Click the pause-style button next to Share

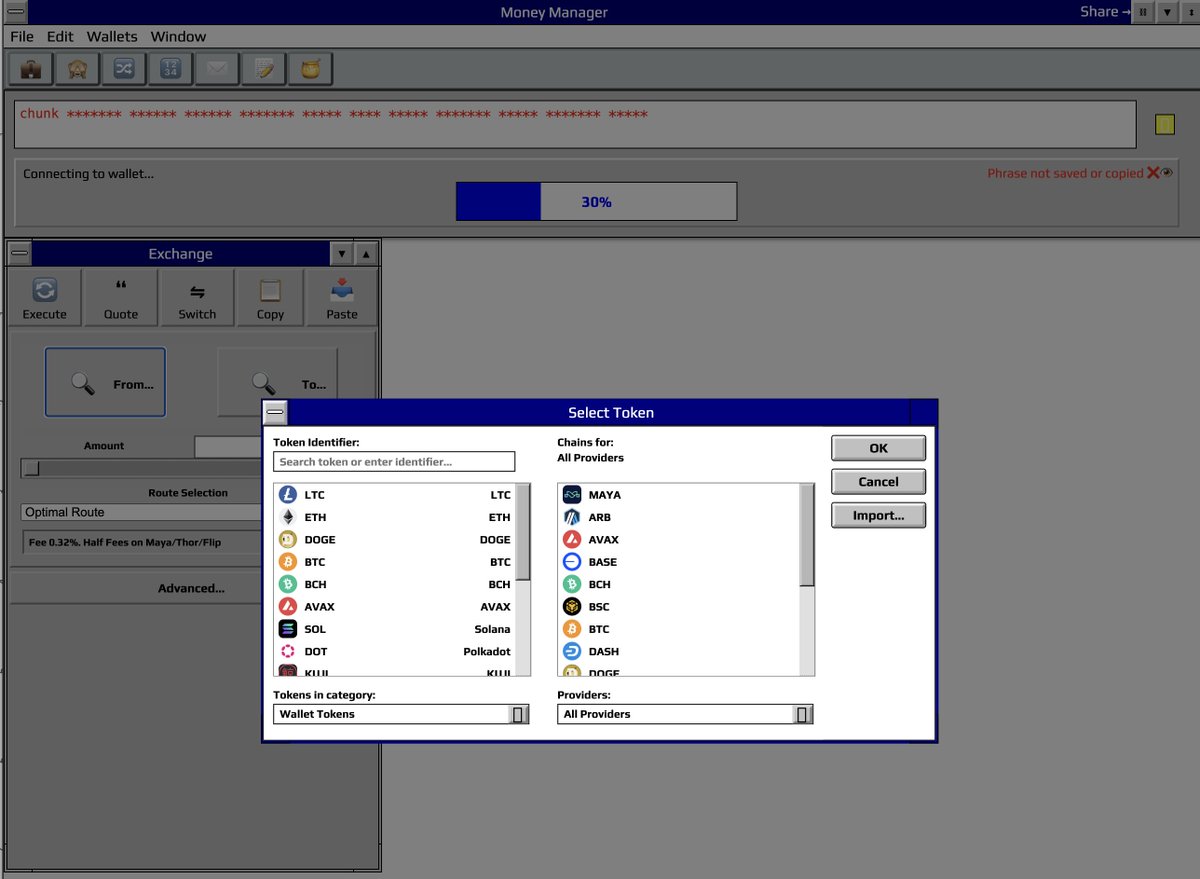tap(1143, 12)
